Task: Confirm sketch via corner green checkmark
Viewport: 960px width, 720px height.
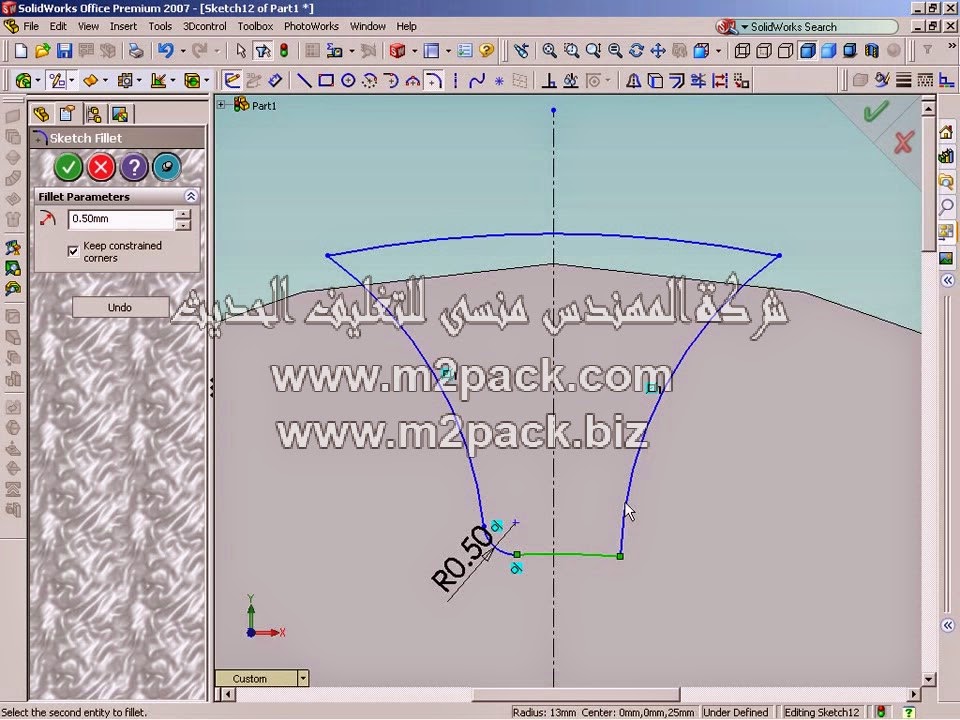Action: tap(876, 111)
